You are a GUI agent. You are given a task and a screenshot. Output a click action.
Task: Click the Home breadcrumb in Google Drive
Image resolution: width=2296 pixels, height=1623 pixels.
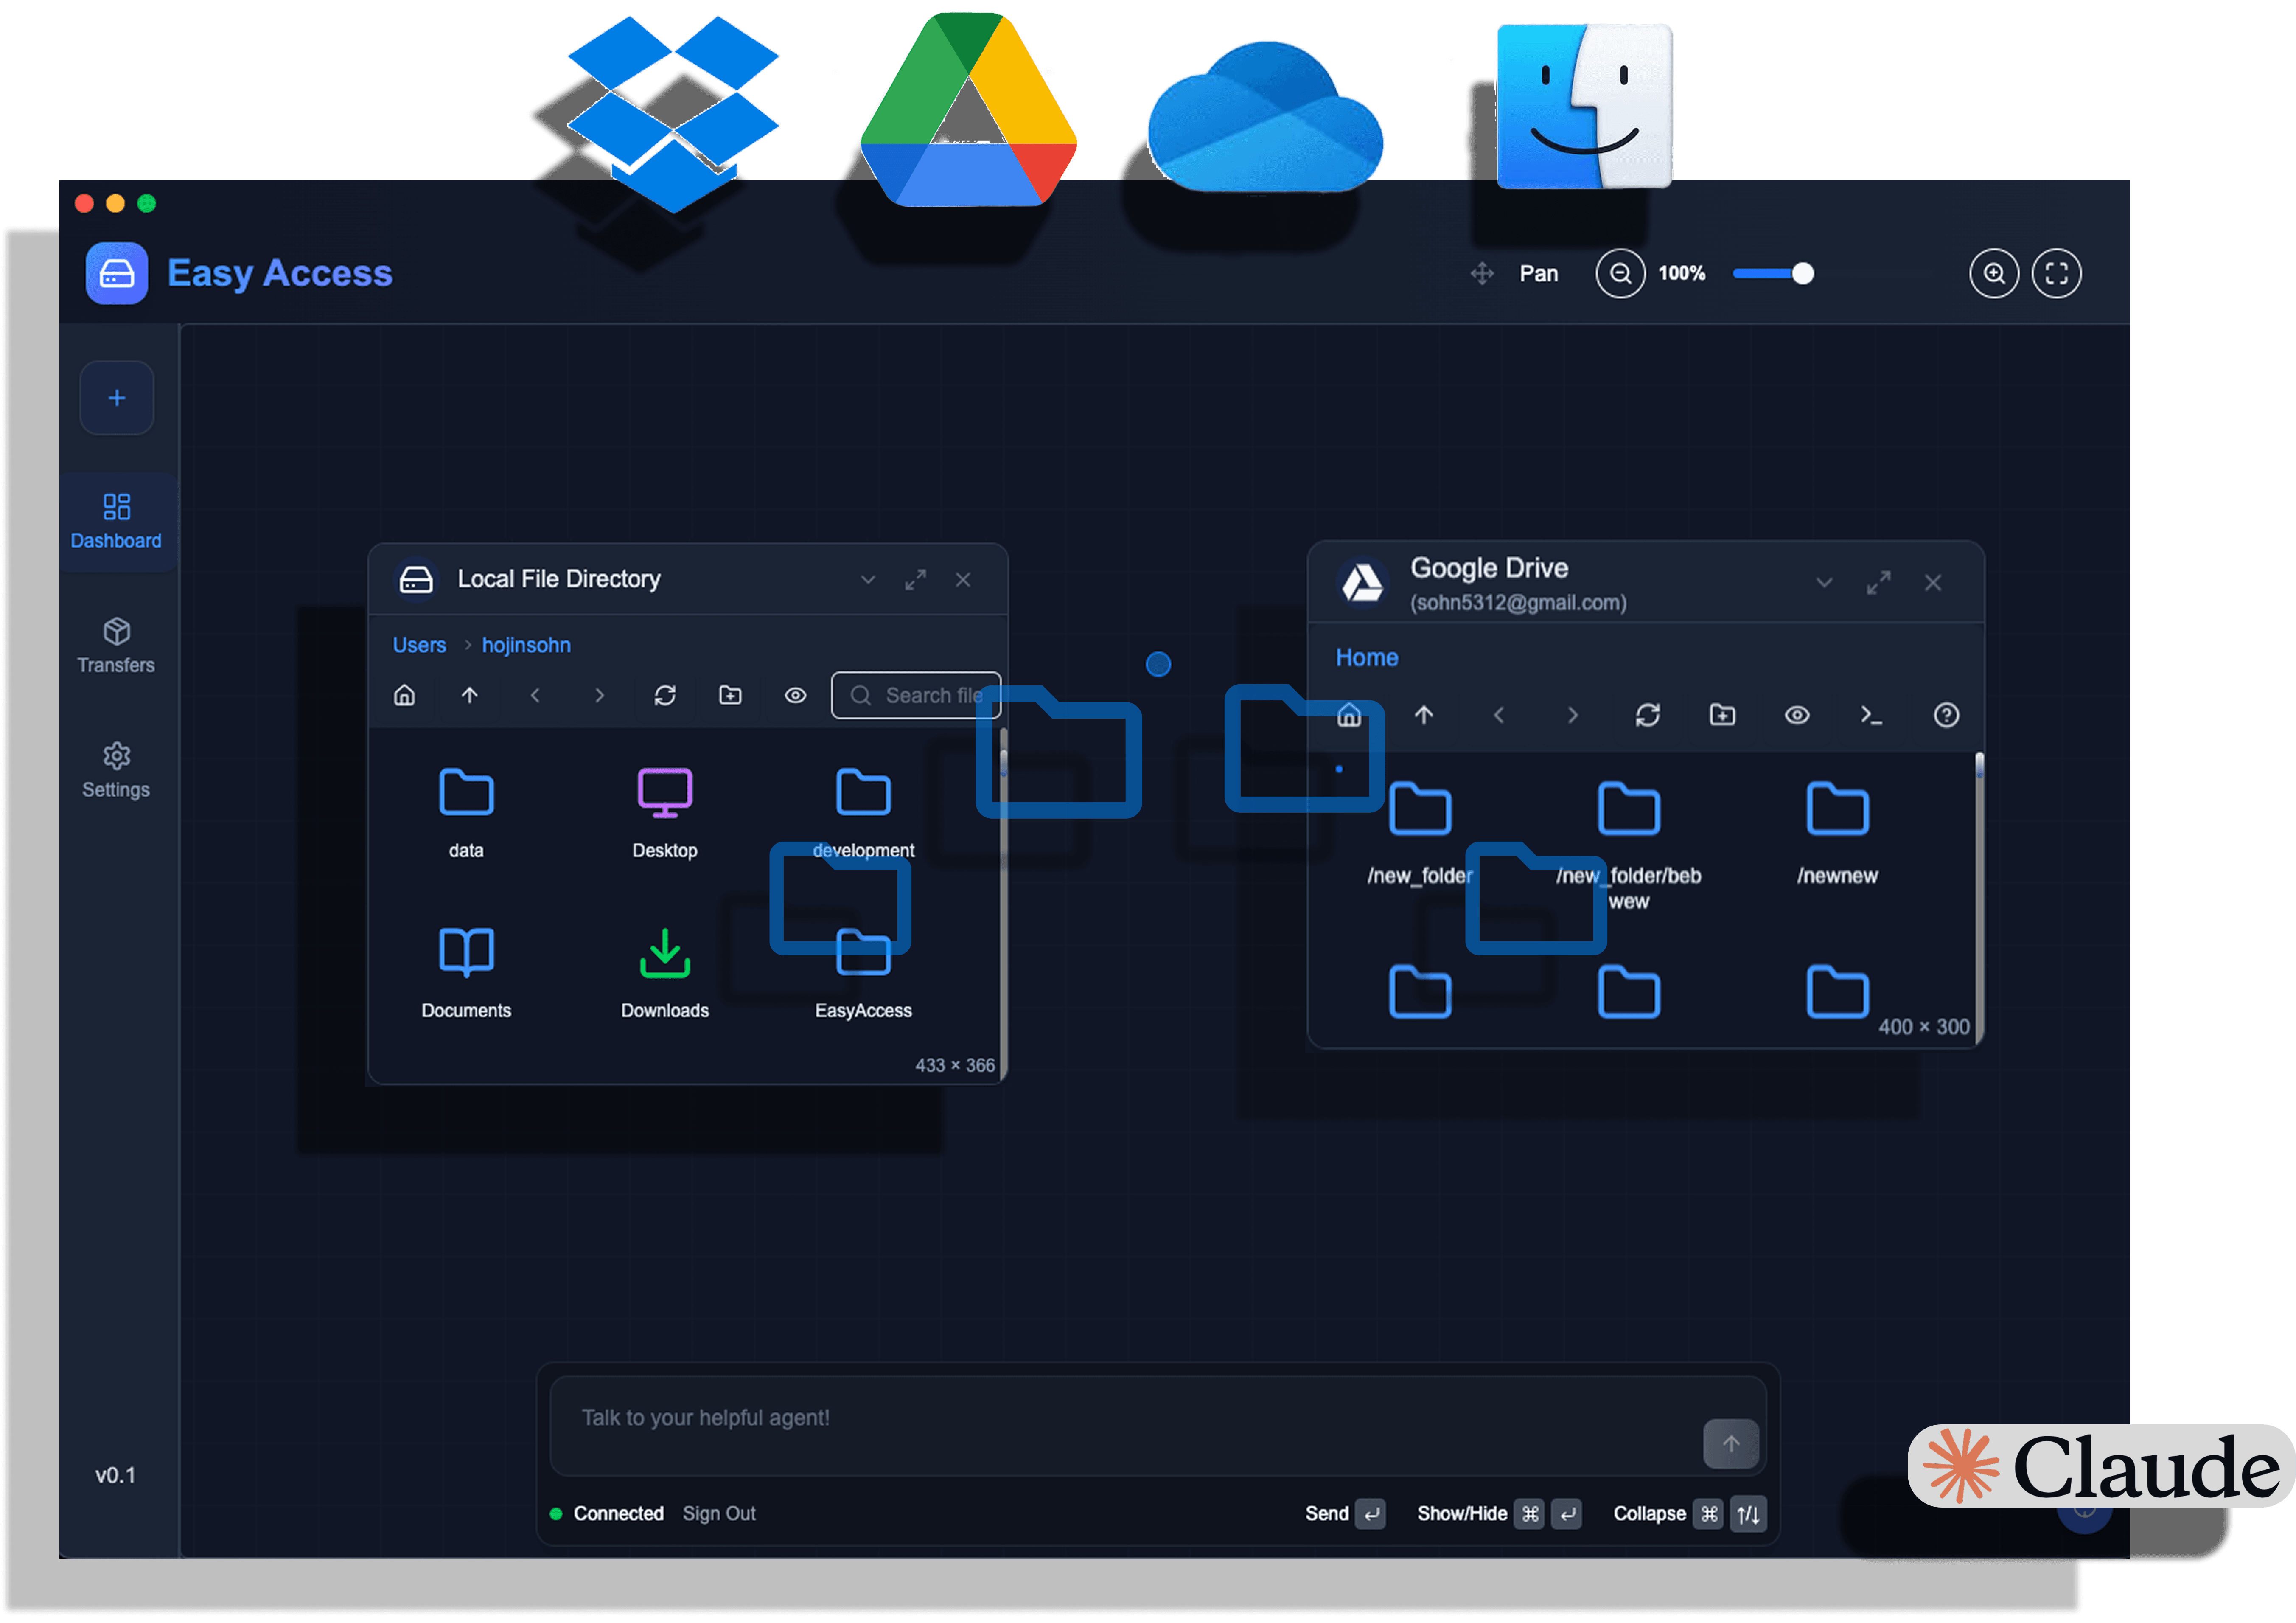(1367, 658)
